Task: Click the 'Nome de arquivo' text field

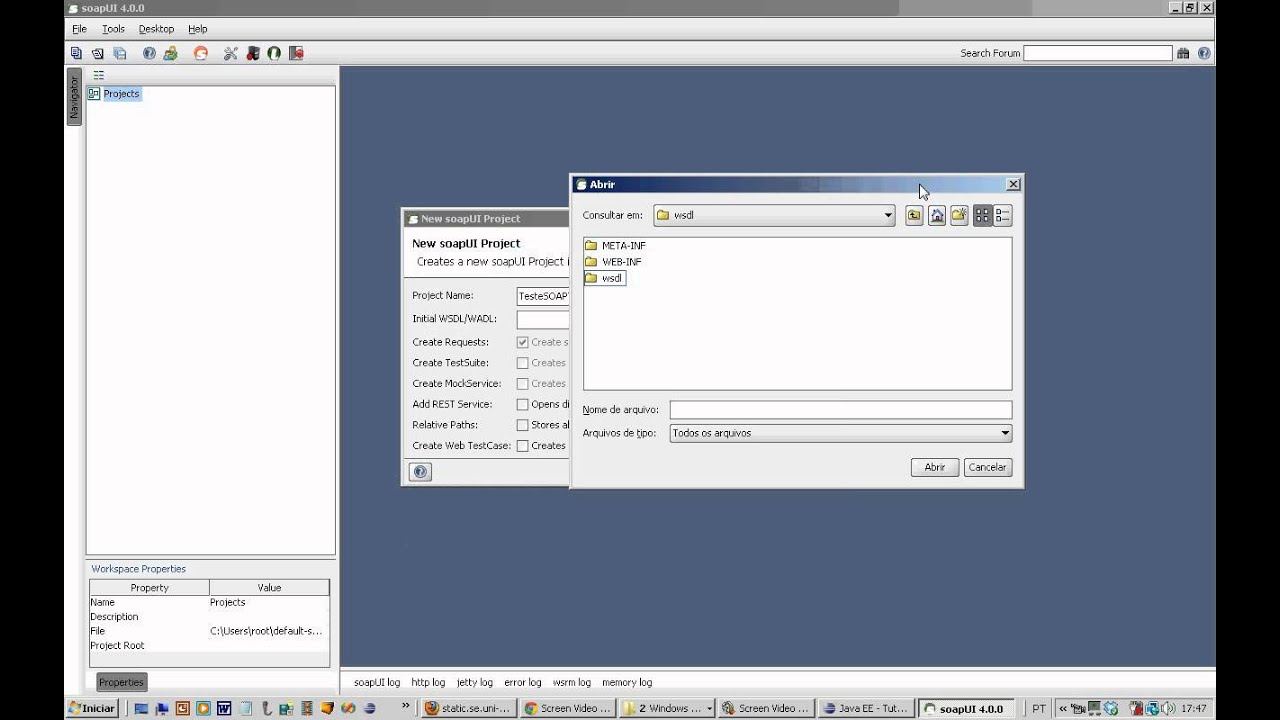Action: pos(841,410)
